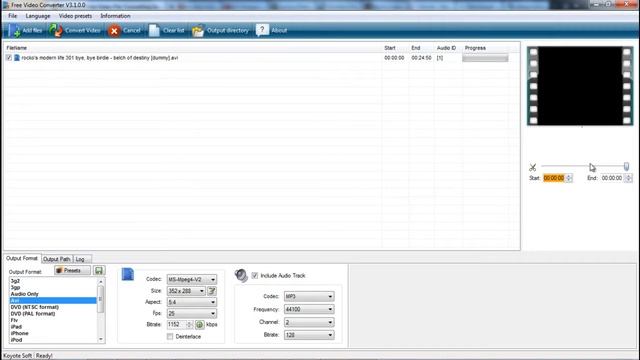This screenshot has height=360, width=640.
Task: Click format list scroll down arrow
Action: pyautogui.click(x=101, y=340)
